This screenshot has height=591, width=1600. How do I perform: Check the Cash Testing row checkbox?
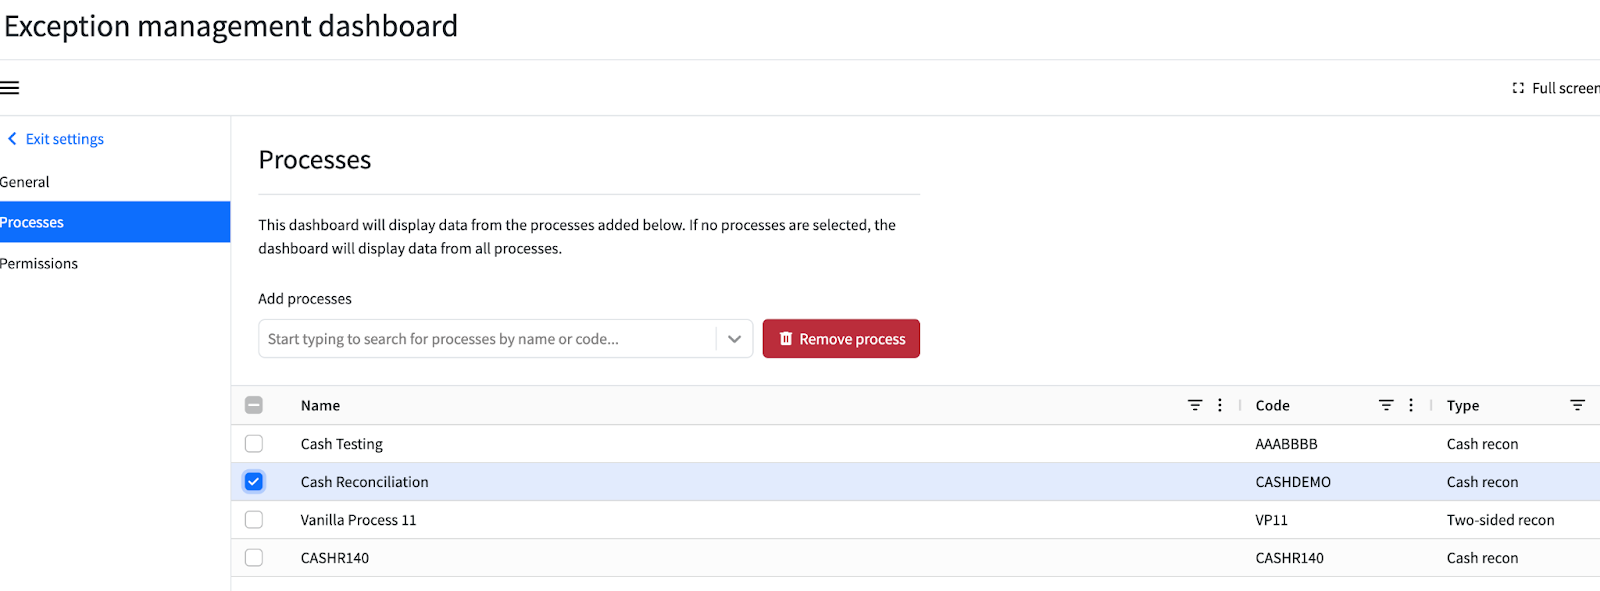pyautogui.click(x=254, y=443)
